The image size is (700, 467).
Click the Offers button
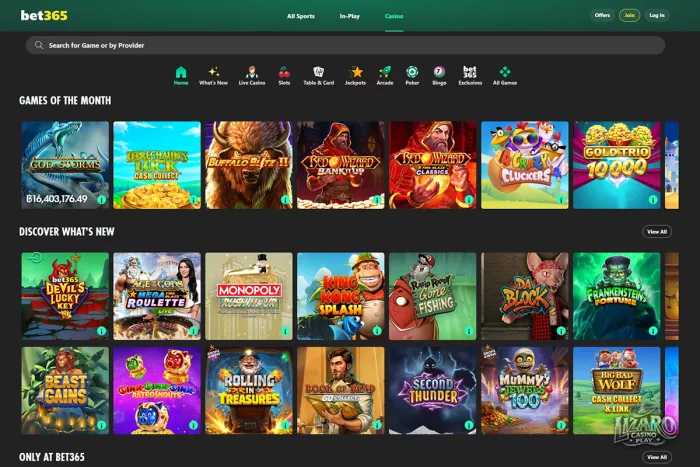(602, 15)
